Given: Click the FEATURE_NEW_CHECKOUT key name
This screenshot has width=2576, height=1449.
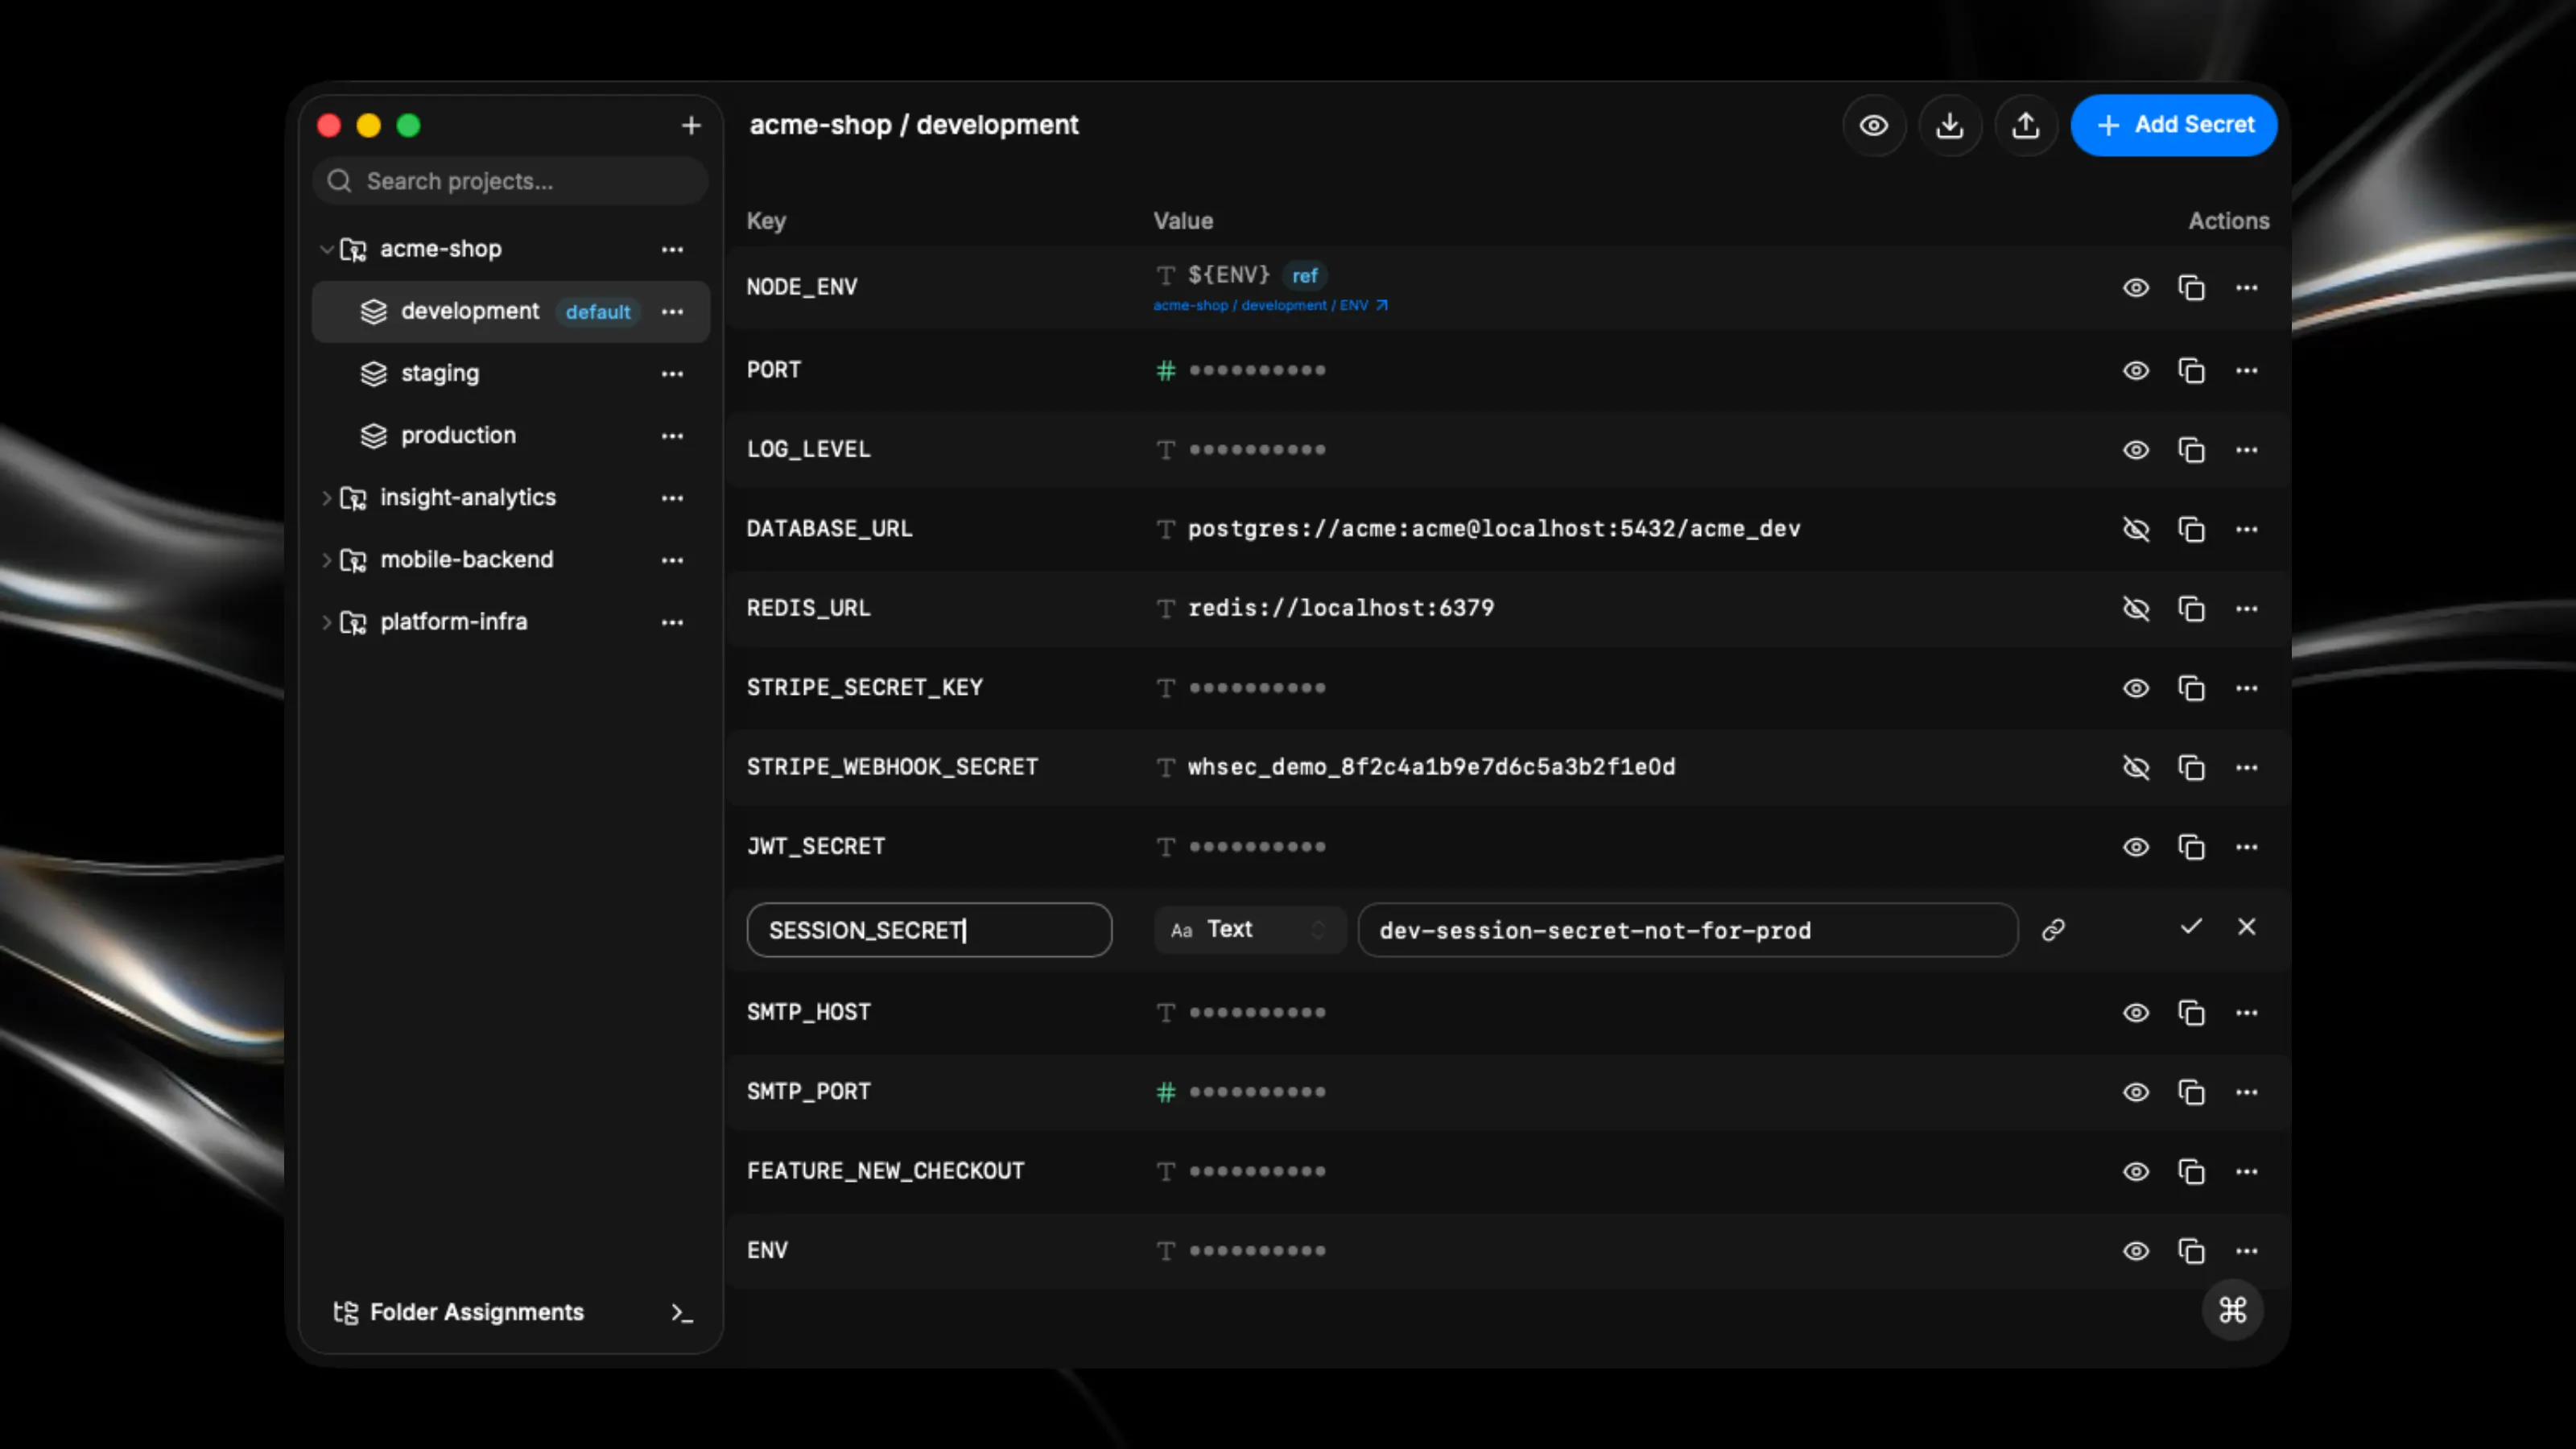Looking at the screenshot, I should tap(885, 1171).
